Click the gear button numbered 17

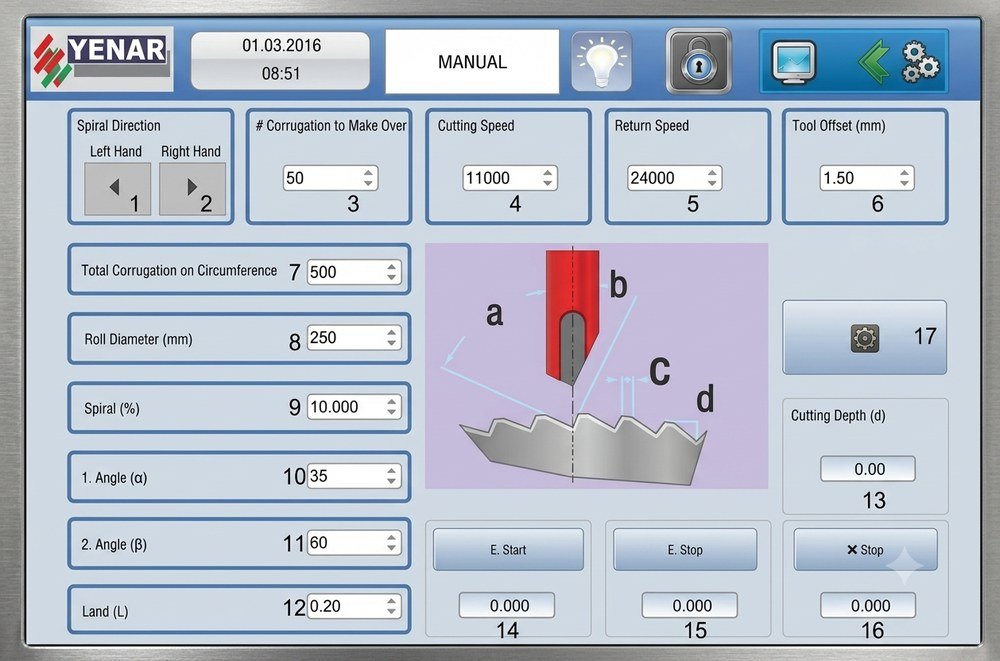click(864, 338)
